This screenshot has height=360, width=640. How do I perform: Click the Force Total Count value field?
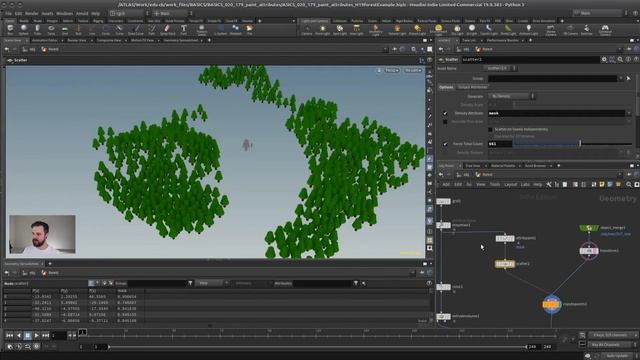(500, 144)
